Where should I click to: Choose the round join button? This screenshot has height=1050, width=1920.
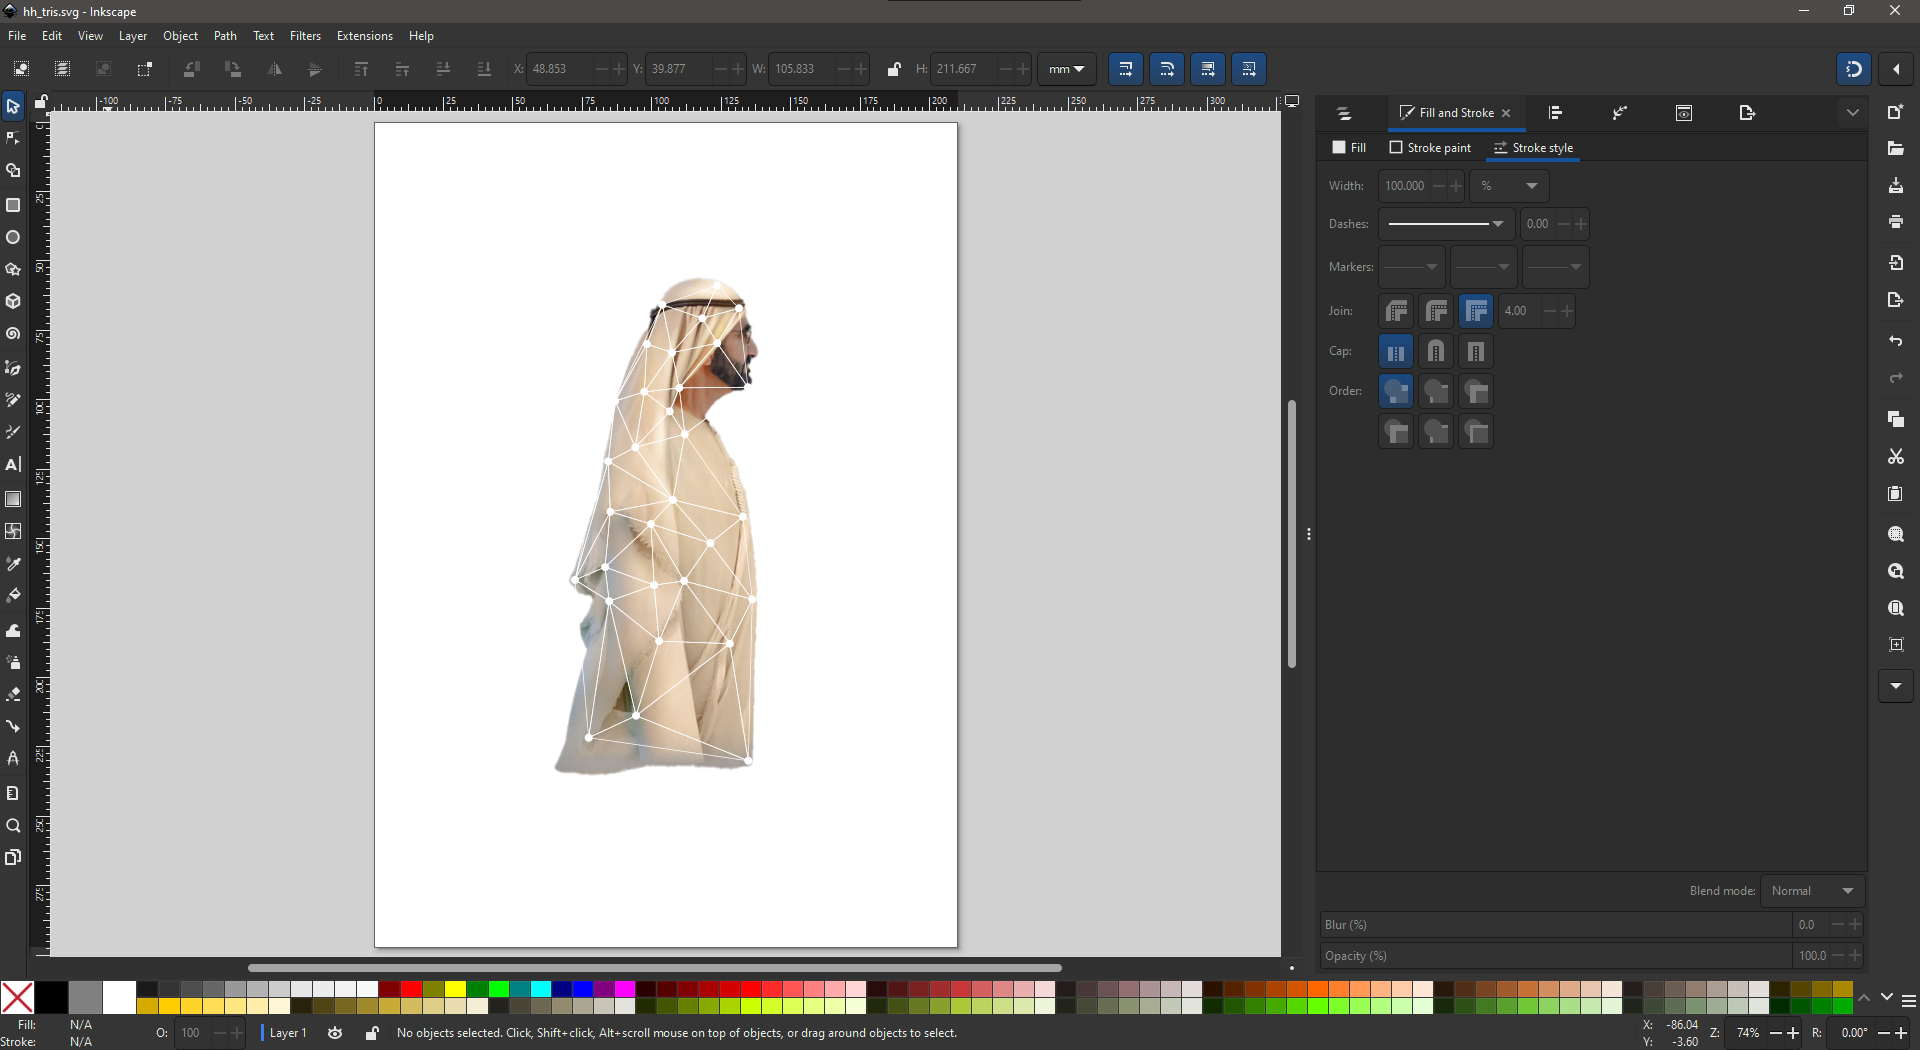pos(1436,312)
